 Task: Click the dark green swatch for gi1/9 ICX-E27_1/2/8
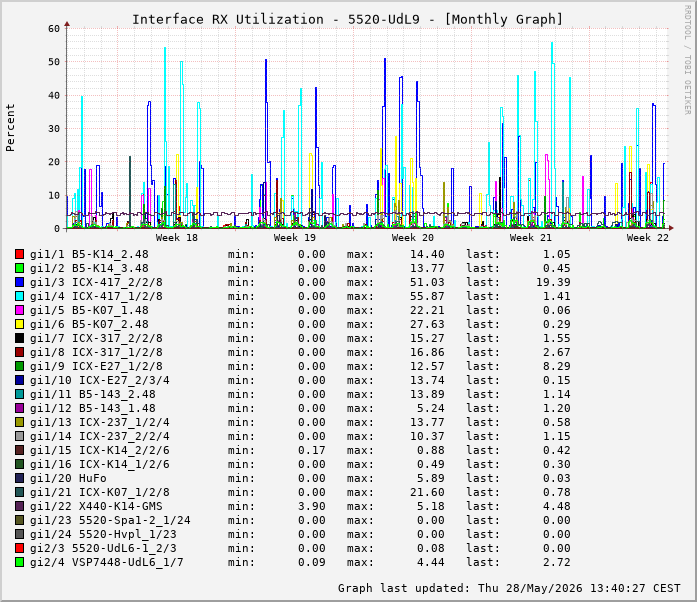click(19, 366)
